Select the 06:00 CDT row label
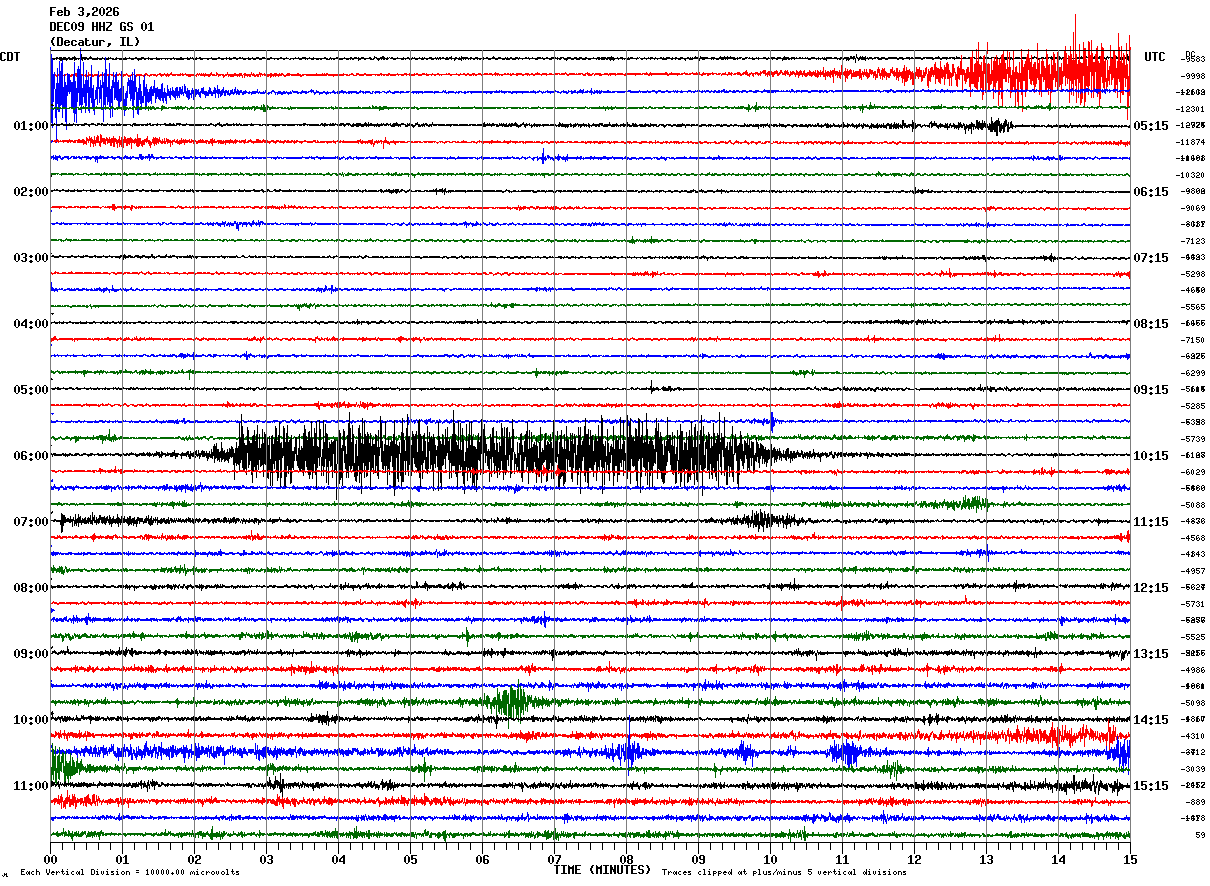1210x886 pixels. tap(31, 456)
